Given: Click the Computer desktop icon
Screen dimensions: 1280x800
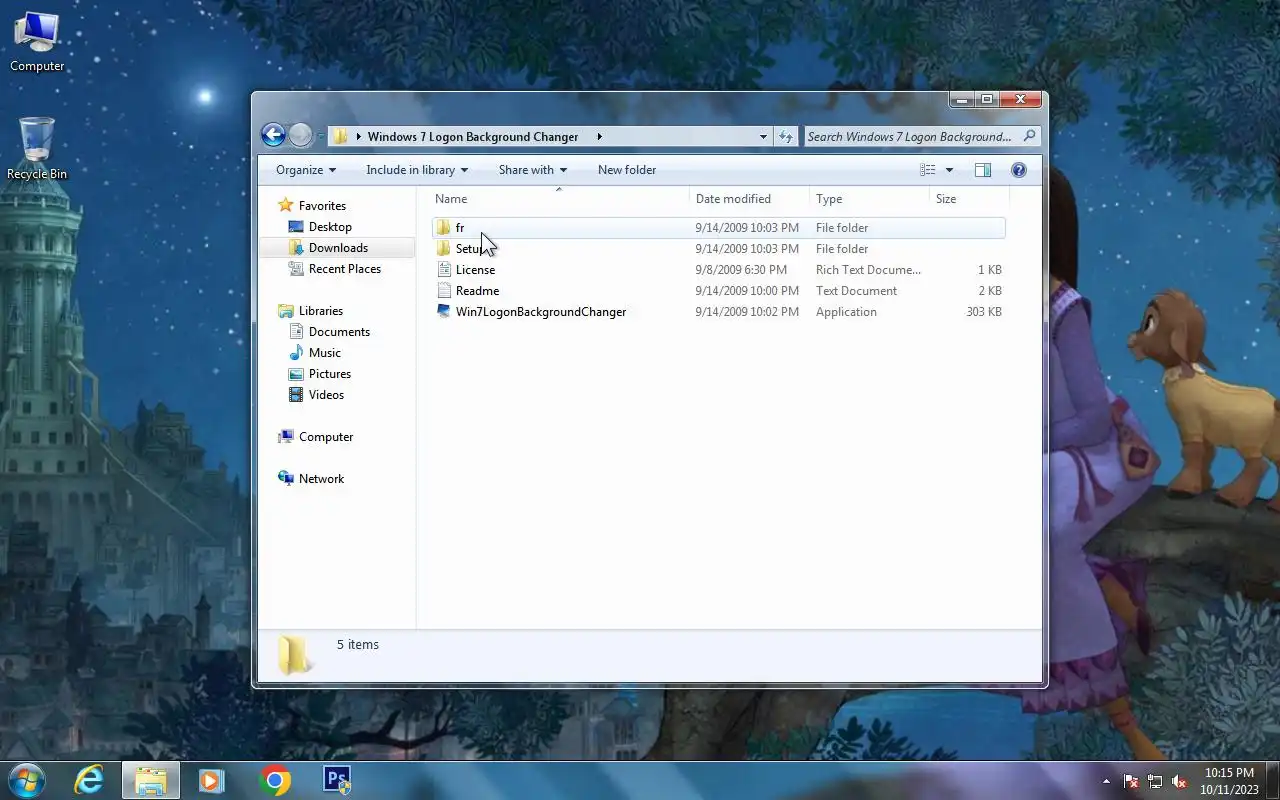Looking at the screenshot, I should [37, 42].
